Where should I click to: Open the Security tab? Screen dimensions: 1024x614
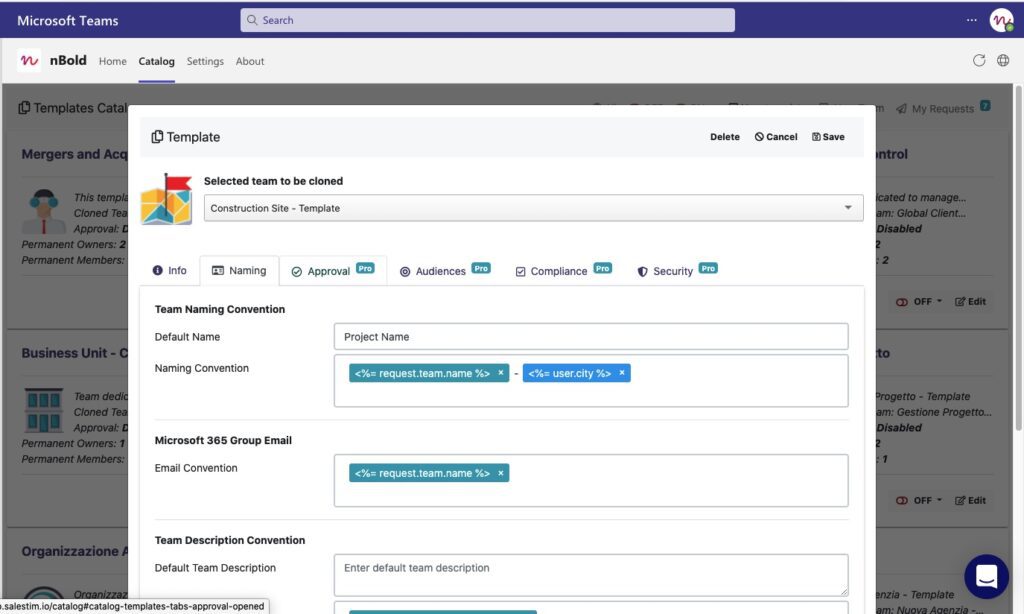[677, 270]
